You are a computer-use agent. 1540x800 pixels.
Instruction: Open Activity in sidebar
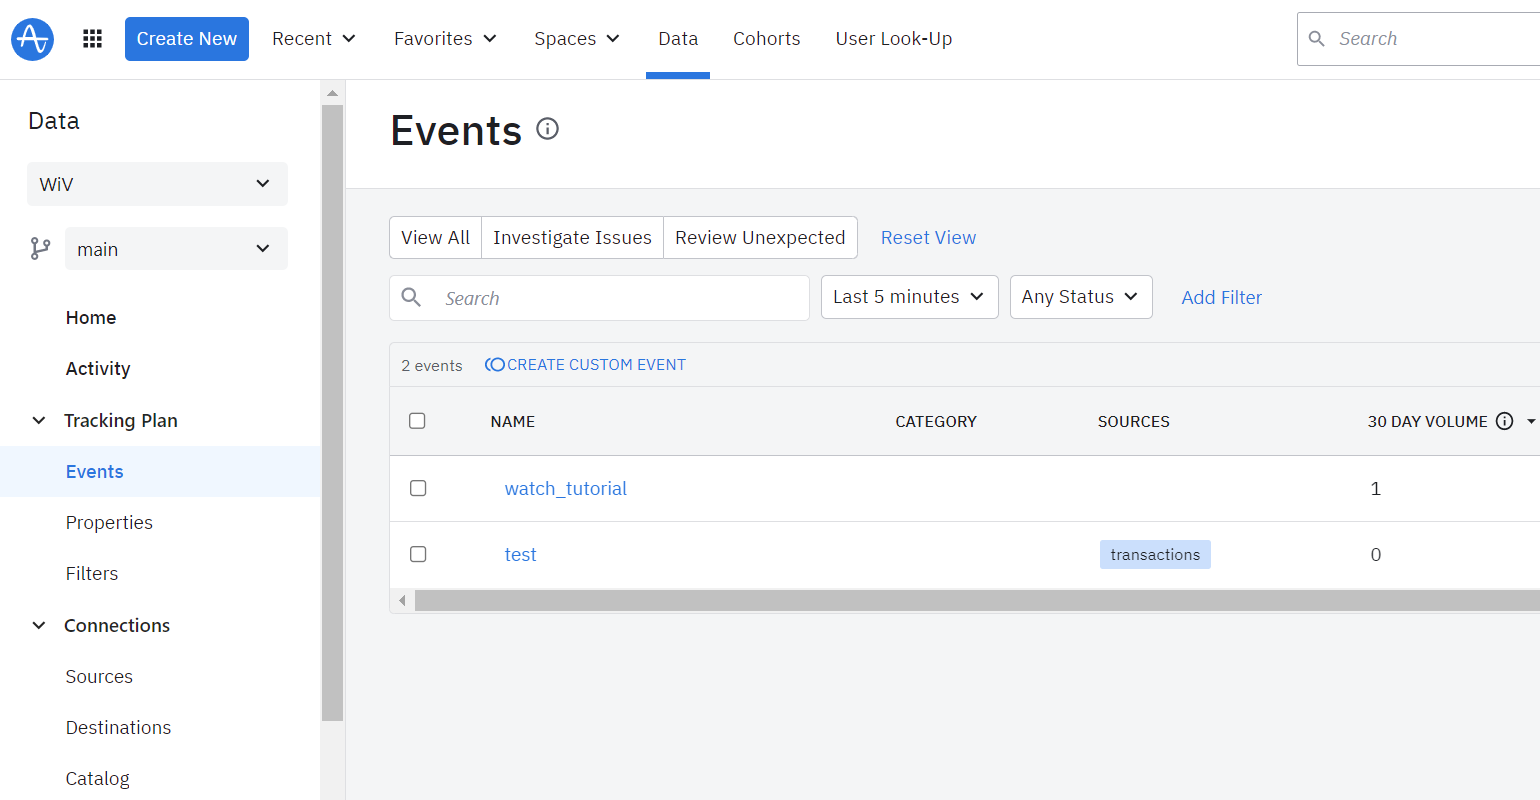pyautogui.click(x=98, y=369)
